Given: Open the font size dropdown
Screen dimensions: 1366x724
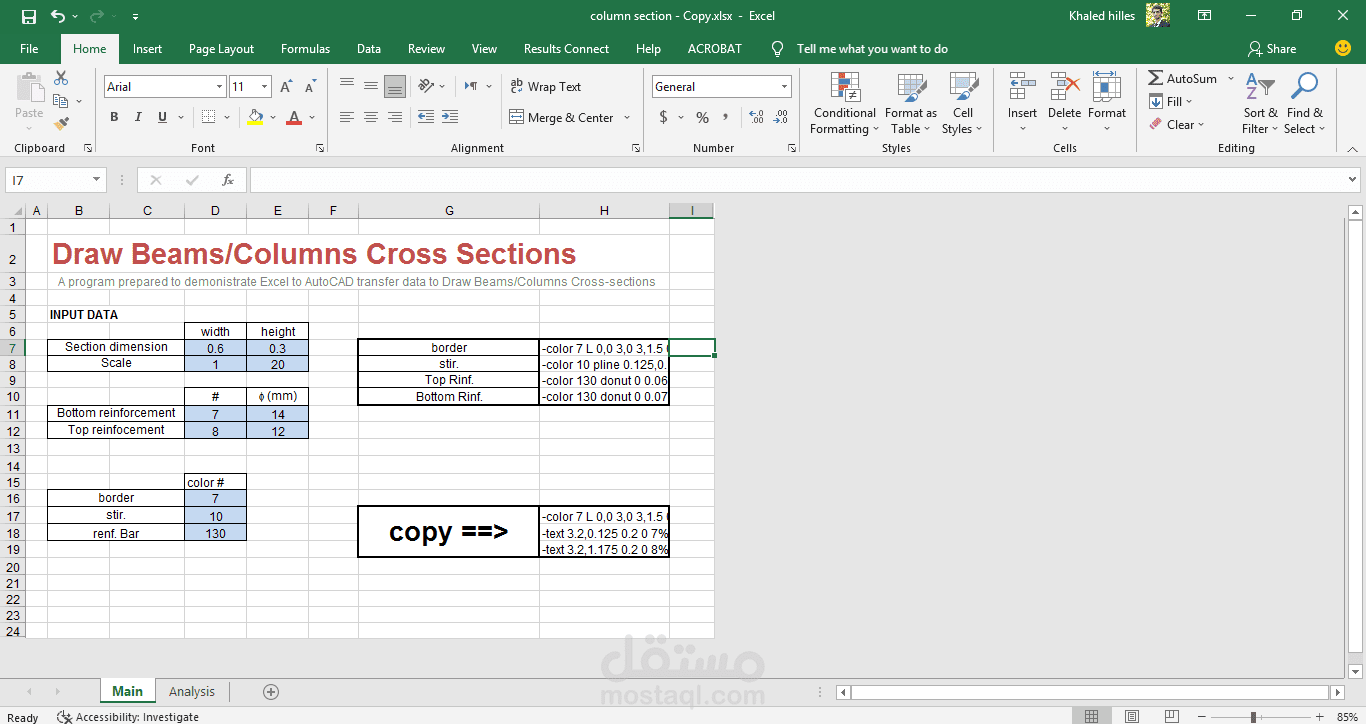Looking at the screenshot, I should (x=264, y=87).
